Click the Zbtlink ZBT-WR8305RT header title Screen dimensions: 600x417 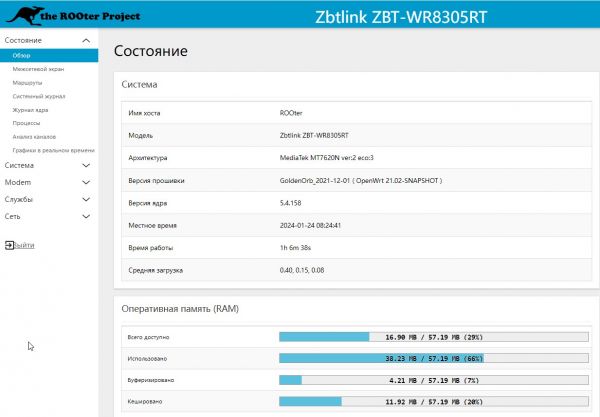point(401,17)
